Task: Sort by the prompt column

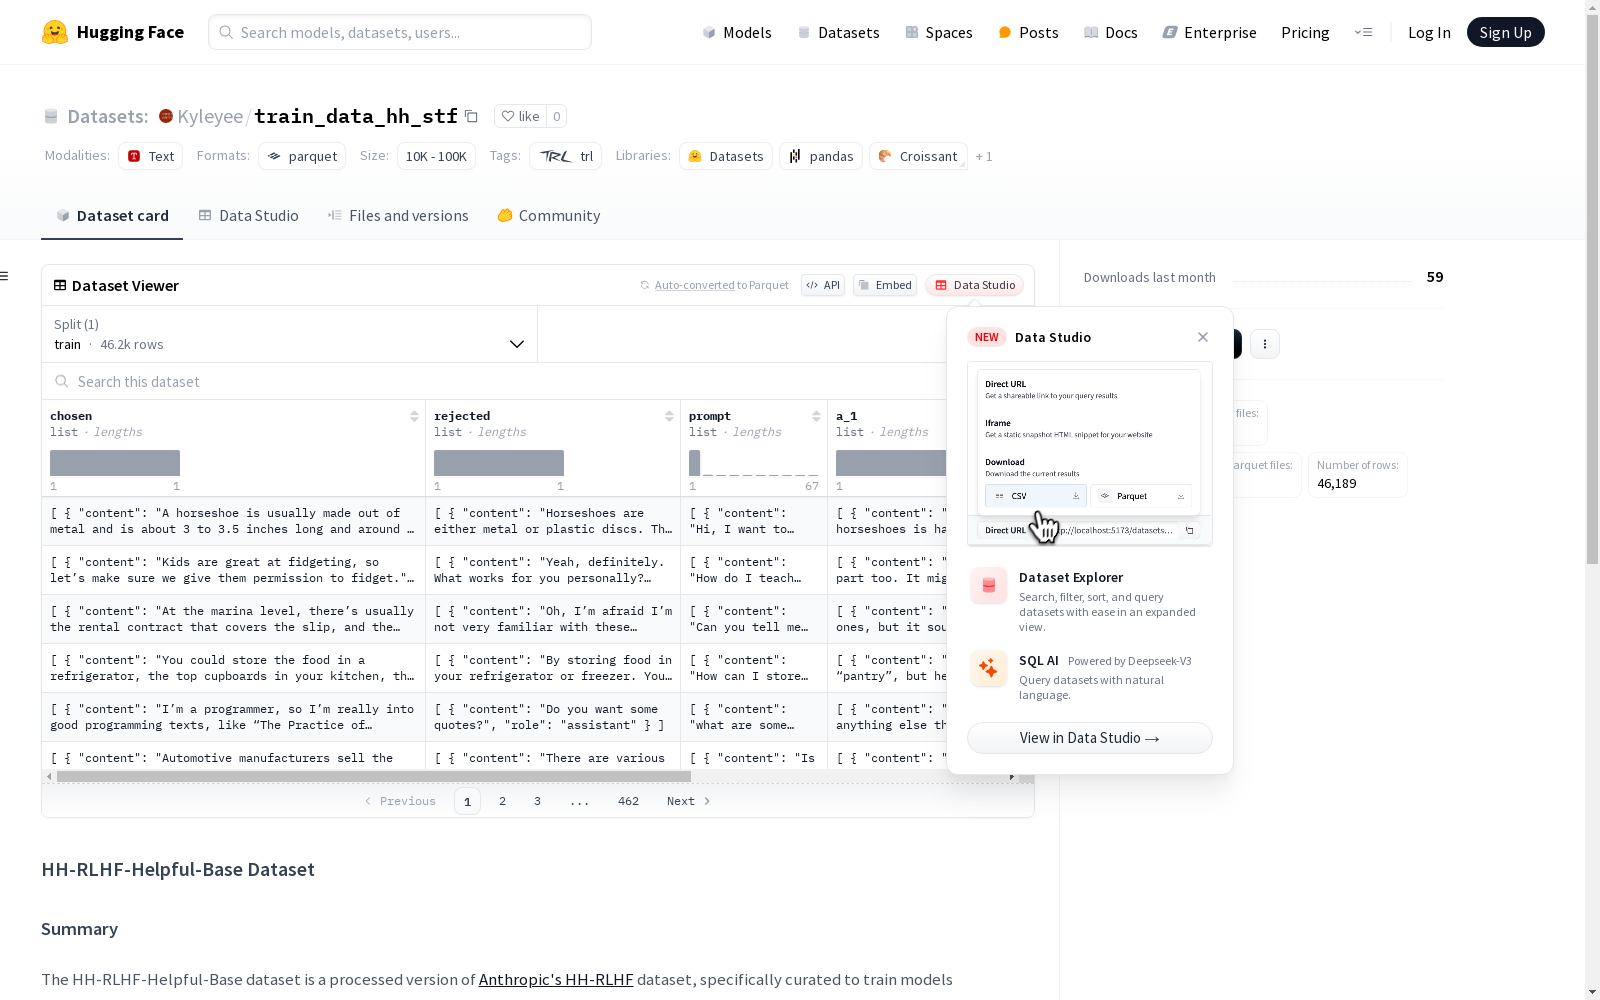Action: pos(816,416)
